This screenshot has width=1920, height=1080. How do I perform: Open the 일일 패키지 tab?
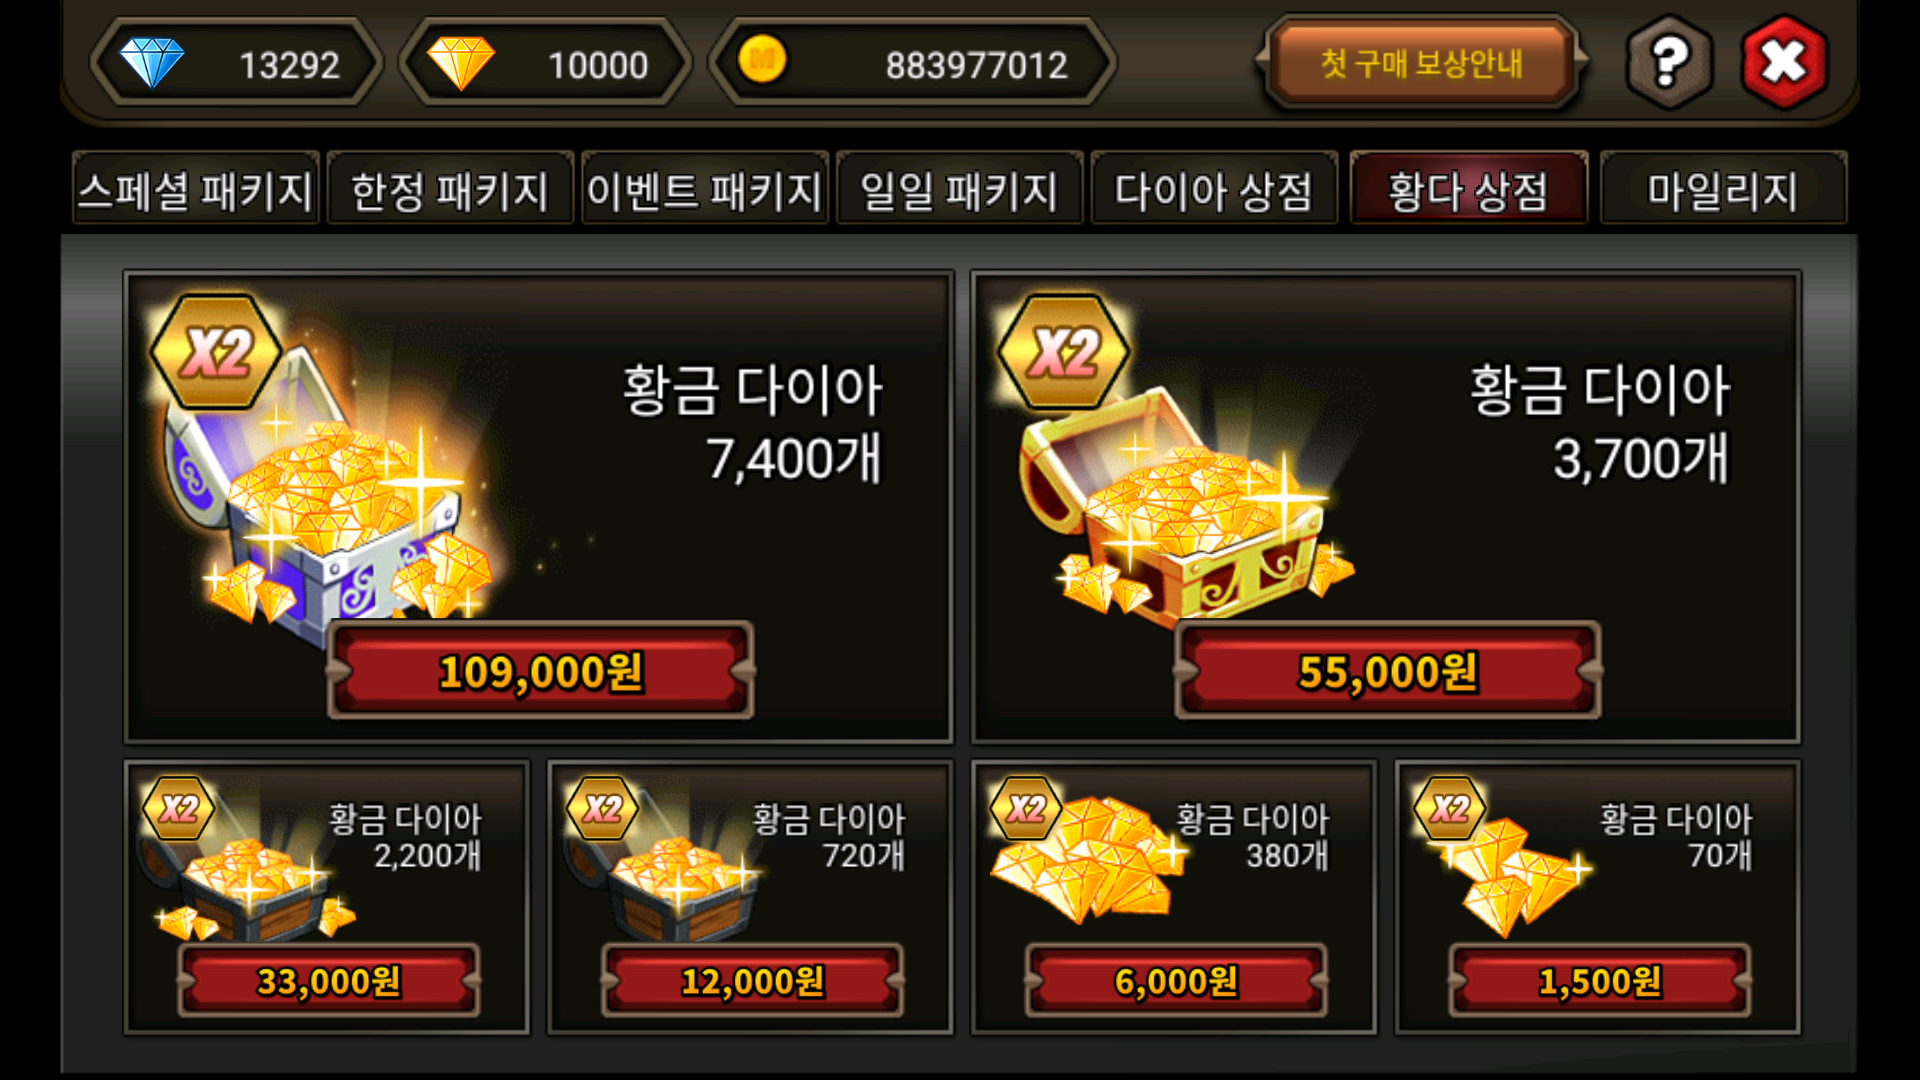[x=959, y=190]
